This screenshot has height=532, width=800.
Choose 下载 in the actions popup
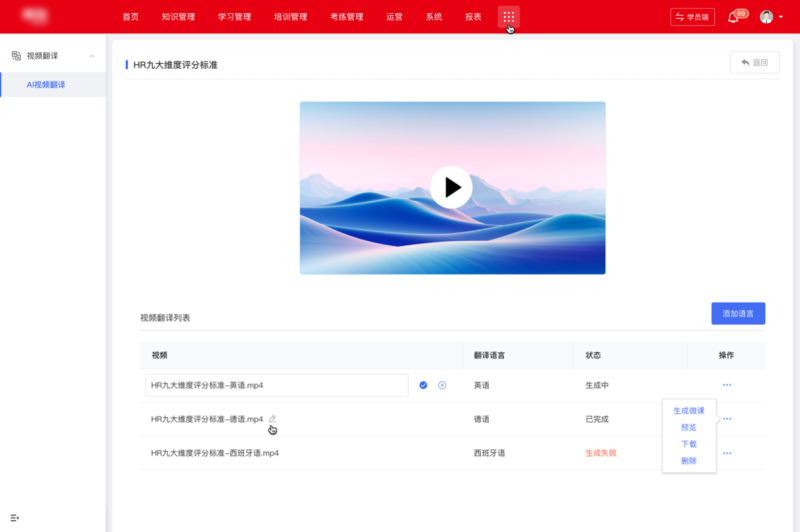coord(688,444)
